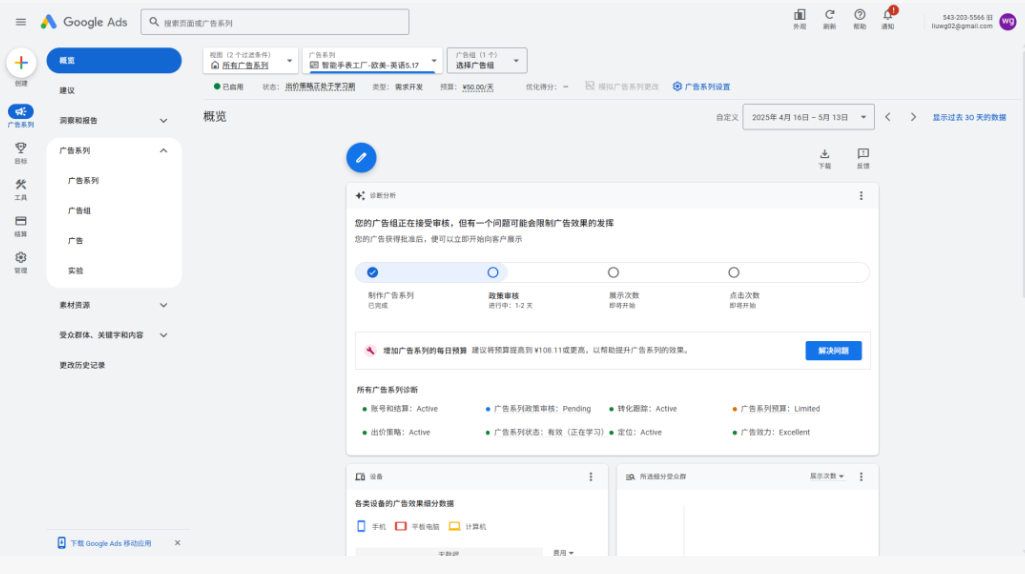Select the clicks step circle
Viewport: 1025px width, 574px height.
[733, 273]
